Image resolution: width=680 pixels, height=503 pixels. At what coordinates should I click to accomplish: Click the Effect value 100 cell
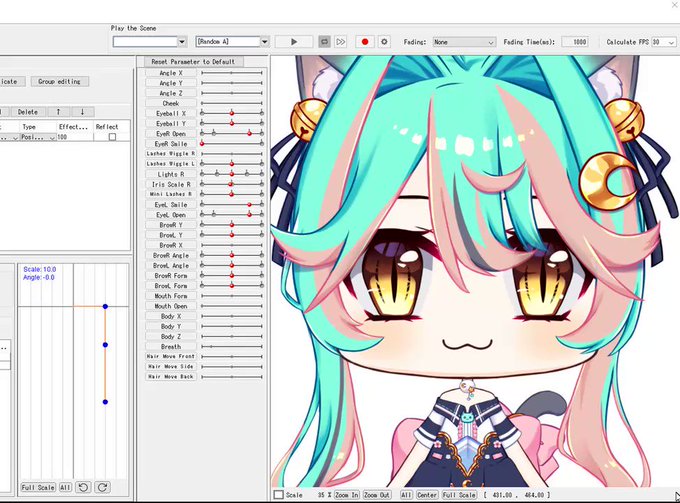[75, 137]
